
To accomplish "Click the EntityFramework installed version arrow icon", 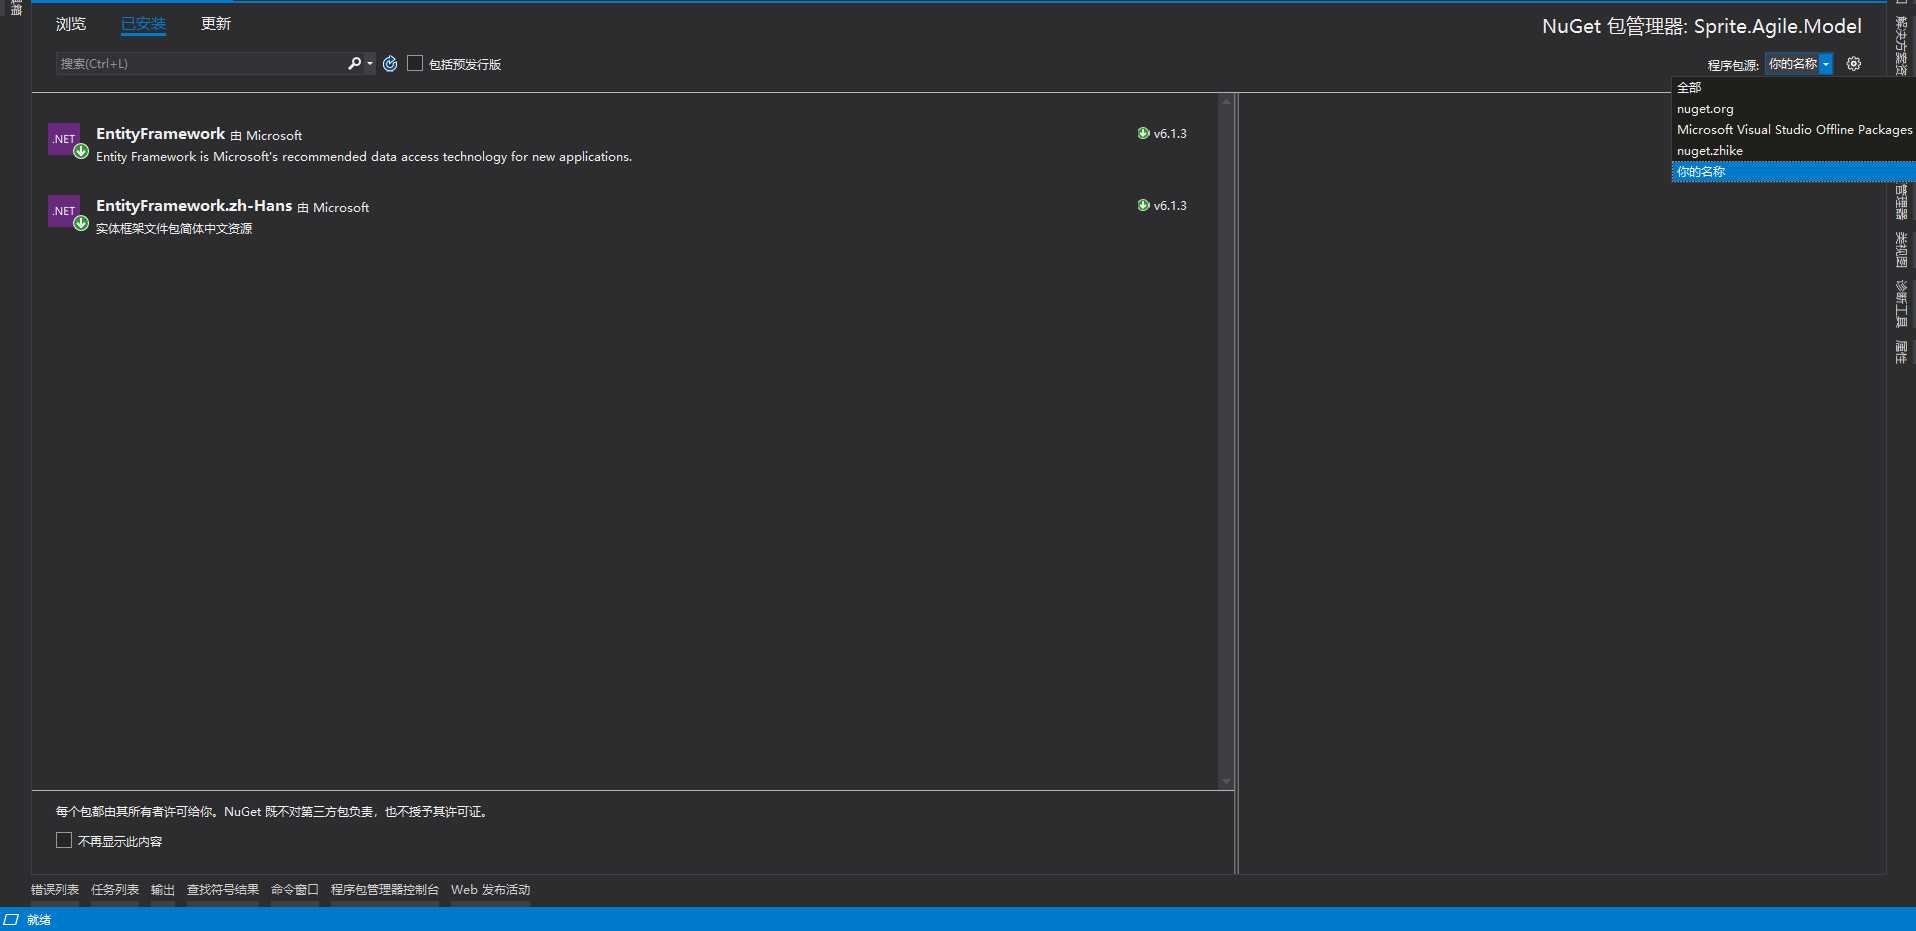I will click(1143, 133).
